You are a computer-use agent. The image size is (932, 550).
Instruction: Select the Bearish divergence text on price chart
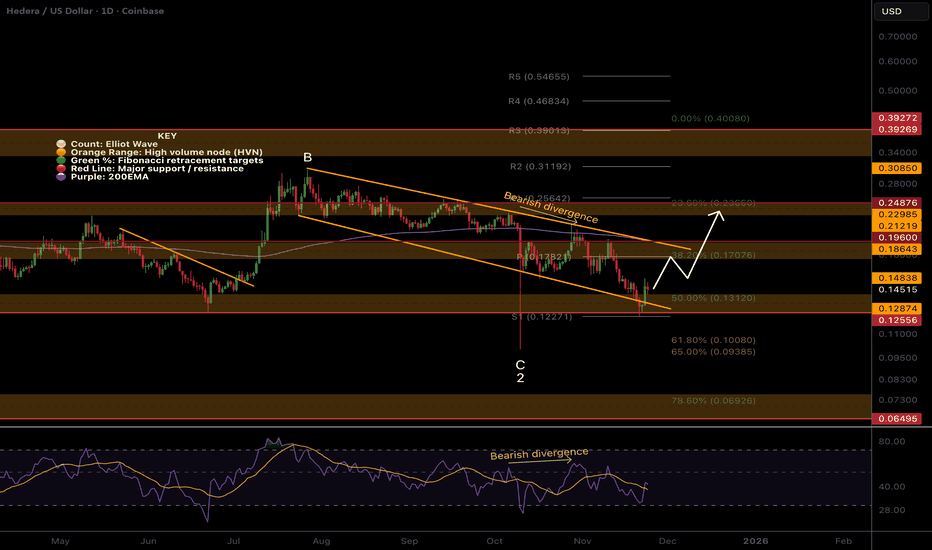click(x=550, y=208)
